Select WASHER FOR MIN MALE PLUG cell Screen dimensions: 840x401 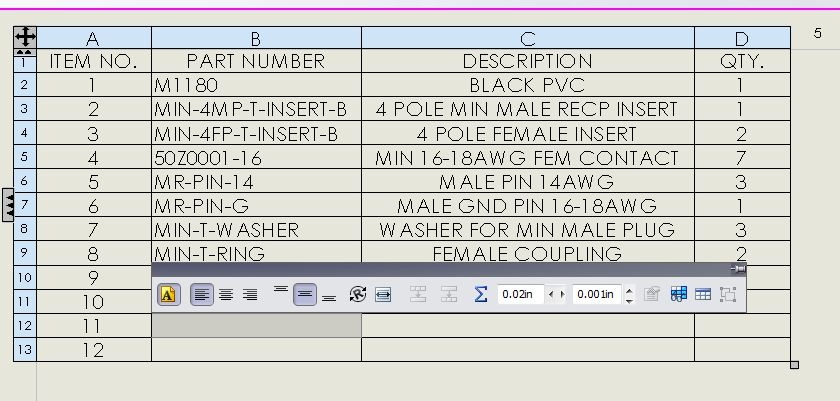coord(528,229)
